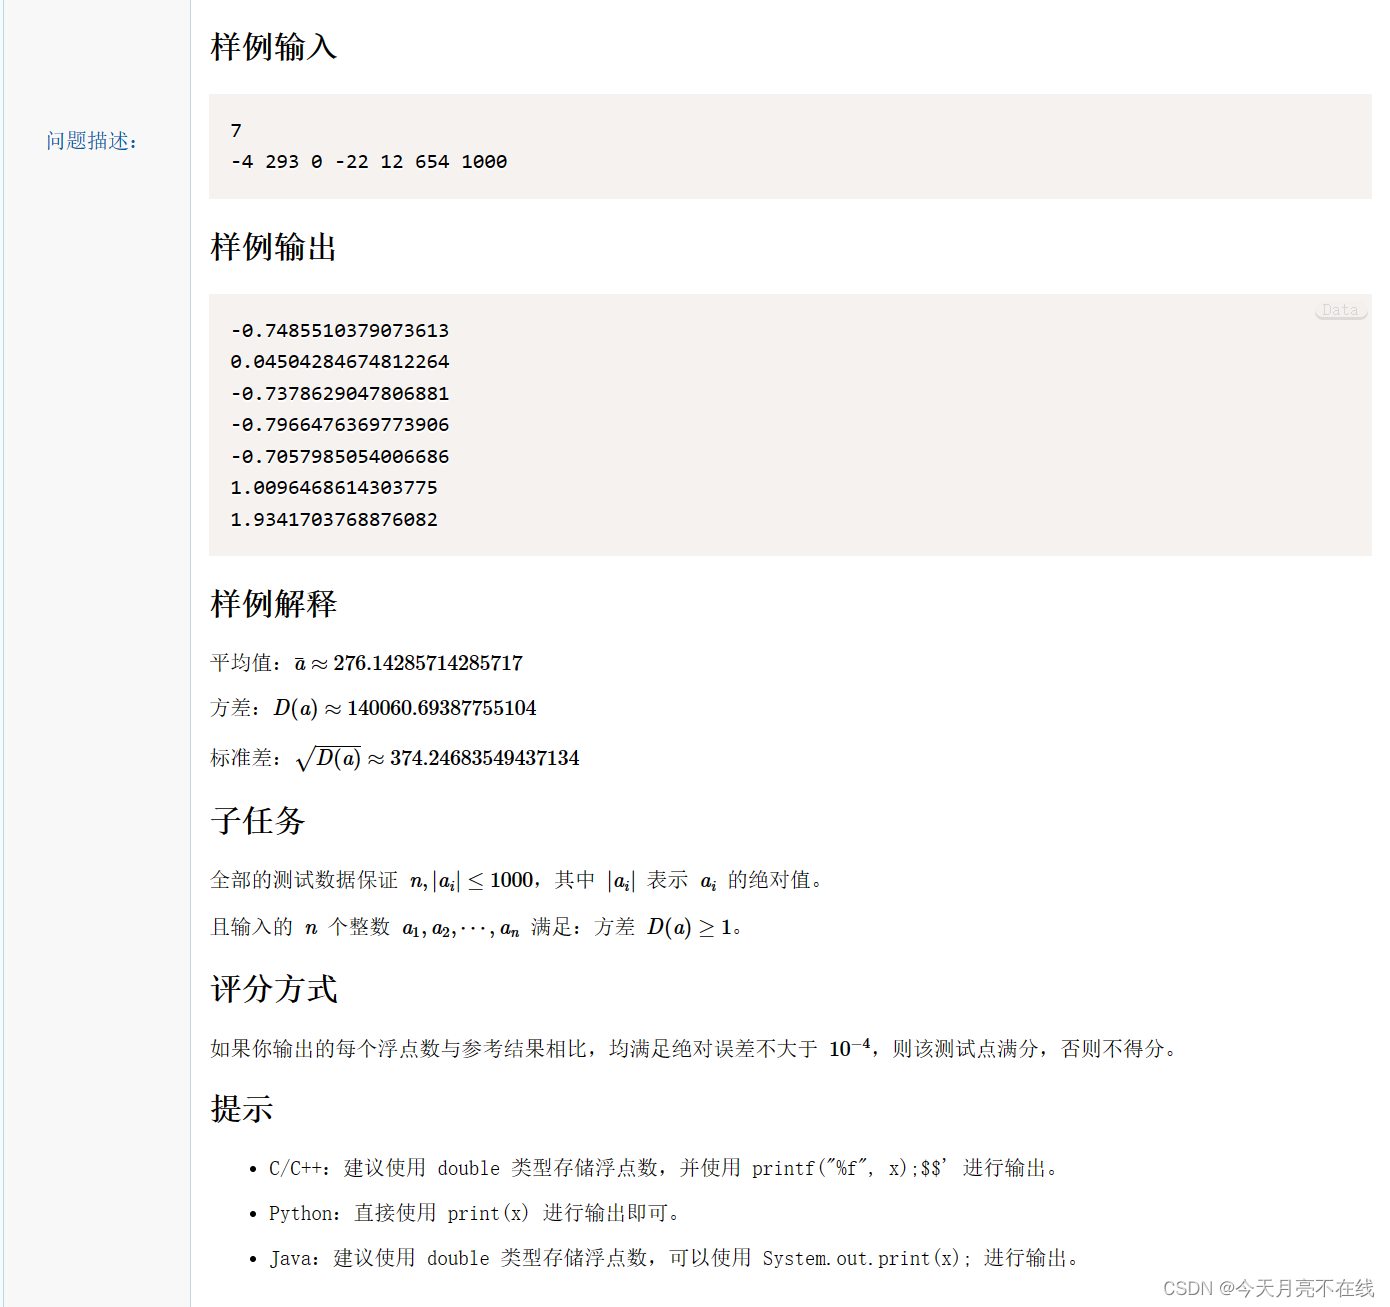1390x1307 pixels.
Task: Click the mean value 276.14285714285717
Action: coord(428,663)
